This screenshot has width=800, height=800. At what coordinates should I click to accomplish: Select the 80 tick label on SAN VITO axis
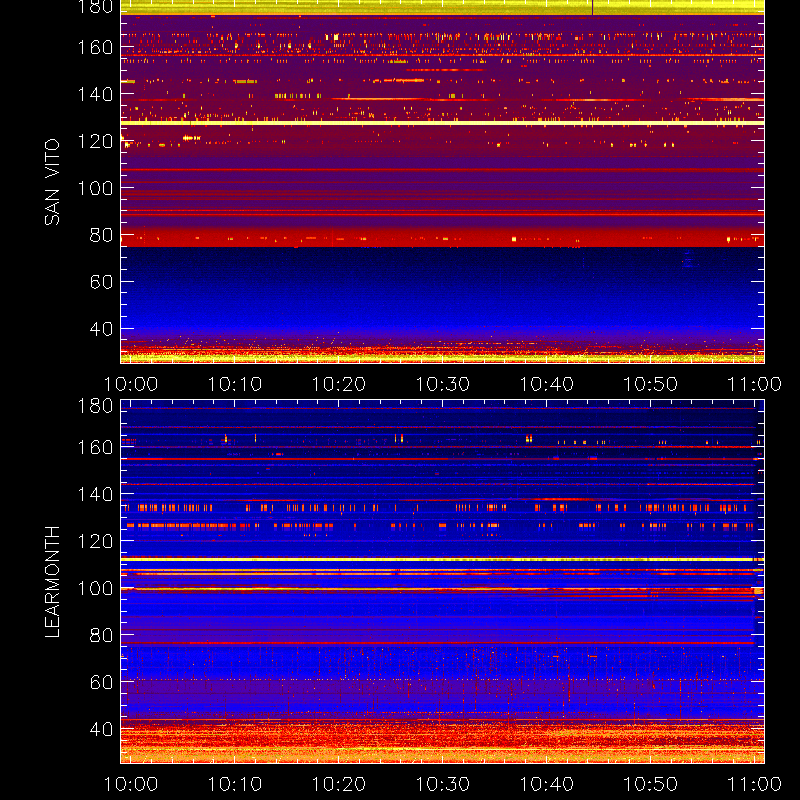[101, 235]
